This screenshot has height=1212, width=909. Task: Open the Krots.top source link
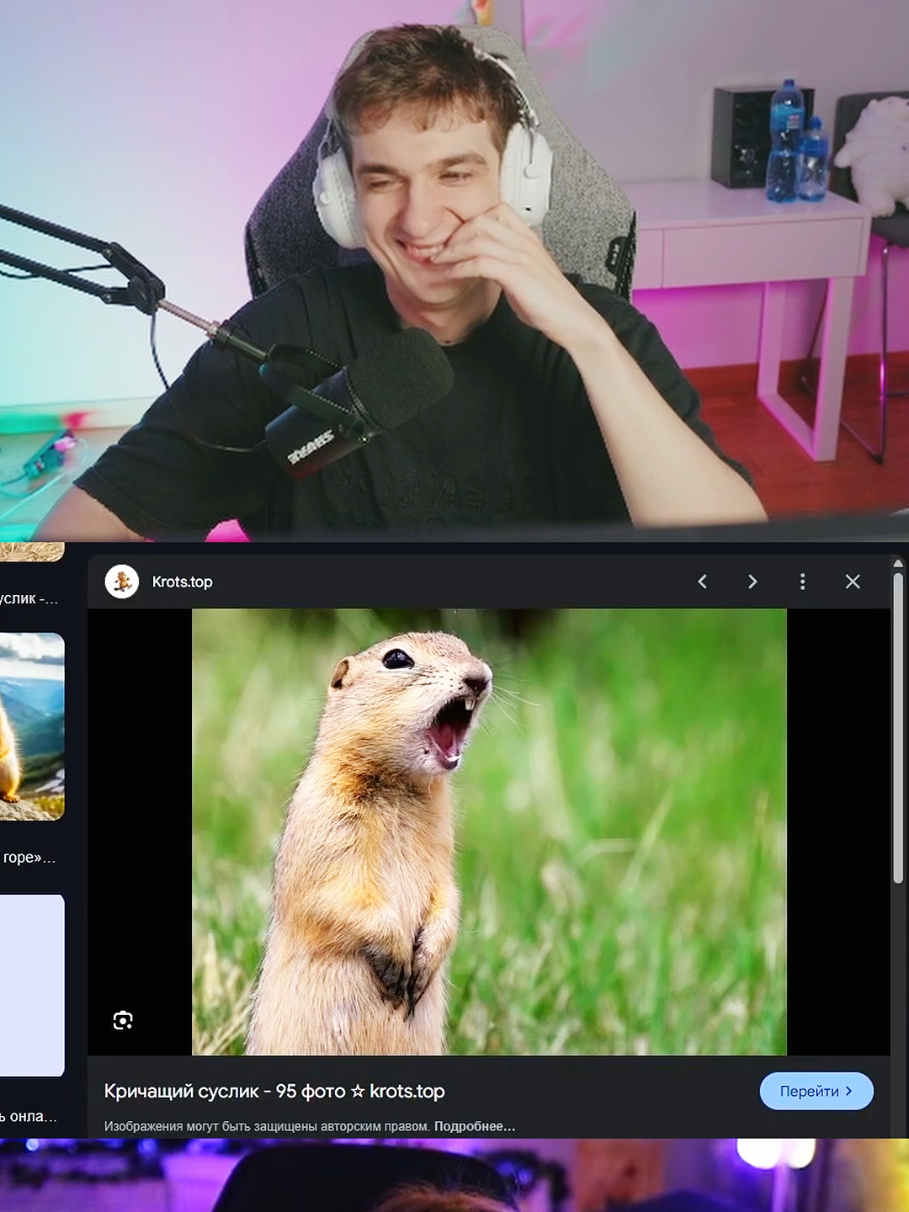point(182,582)
